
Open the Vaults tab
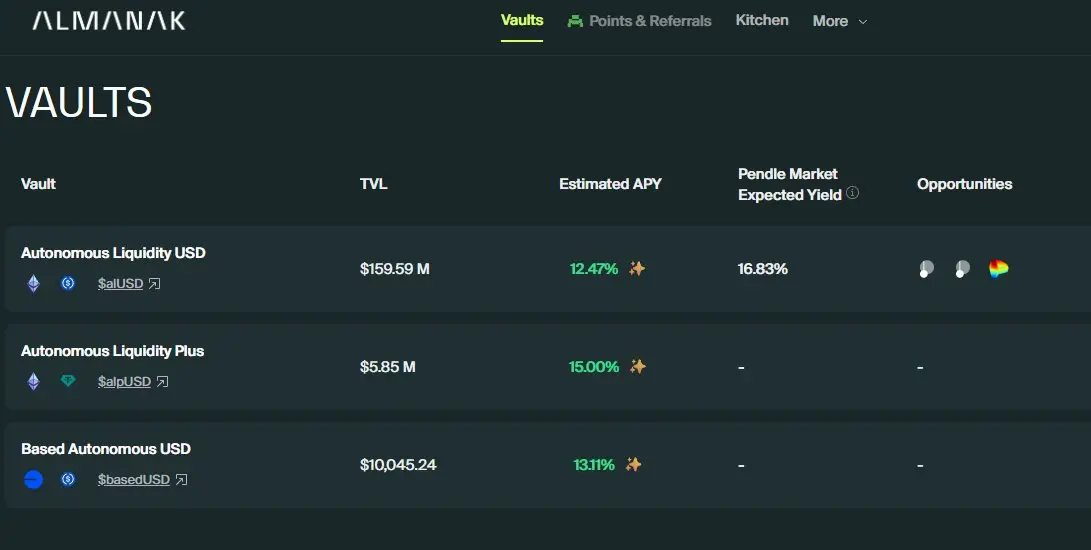[x=522, y=20]
